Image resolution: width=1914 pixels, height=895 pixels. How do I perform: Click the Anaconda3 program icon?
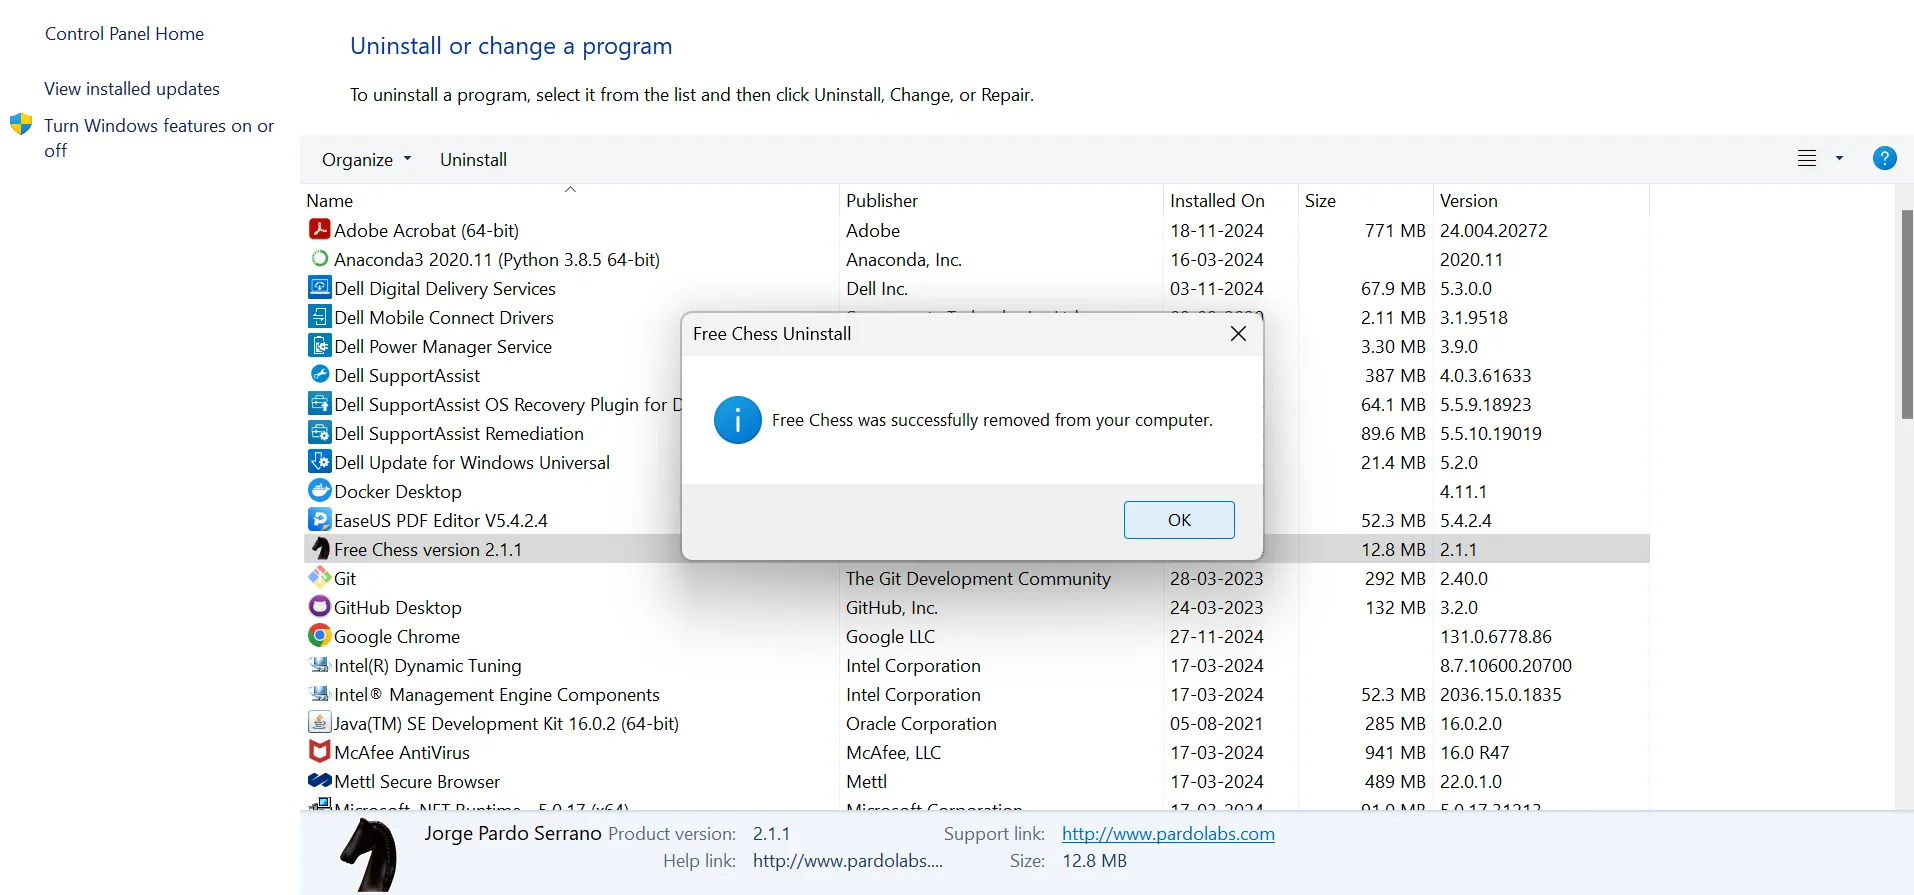coord(319,258)
